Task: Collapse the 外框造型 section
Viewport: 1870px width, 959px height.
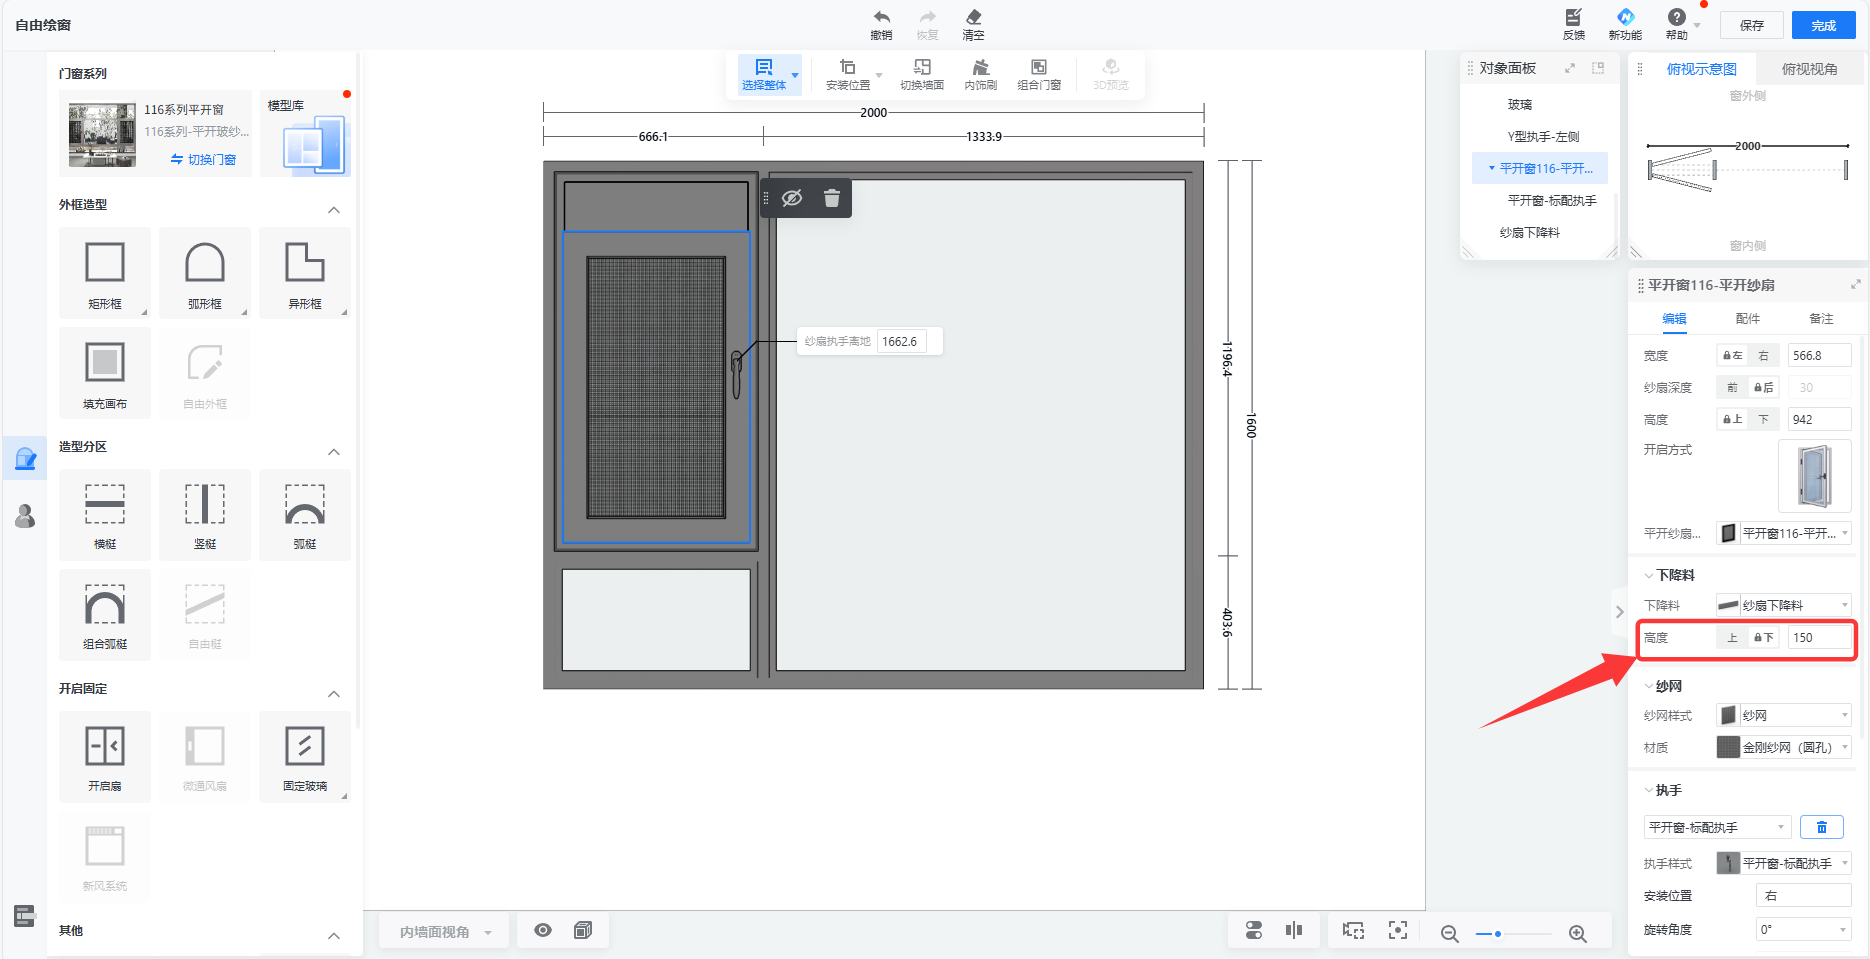Action: click(334, 210)
